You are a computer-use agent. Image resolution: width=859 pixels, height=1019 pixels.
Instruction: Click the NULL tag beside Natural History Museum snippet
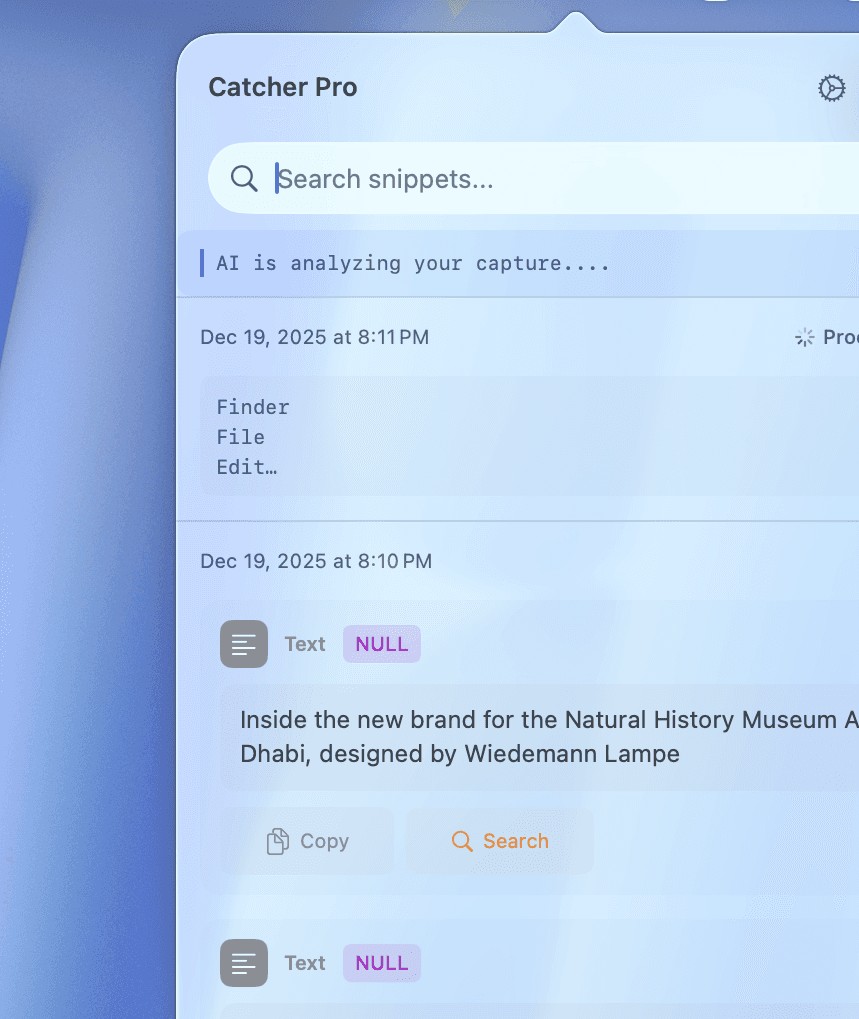[x=381, y=644]
